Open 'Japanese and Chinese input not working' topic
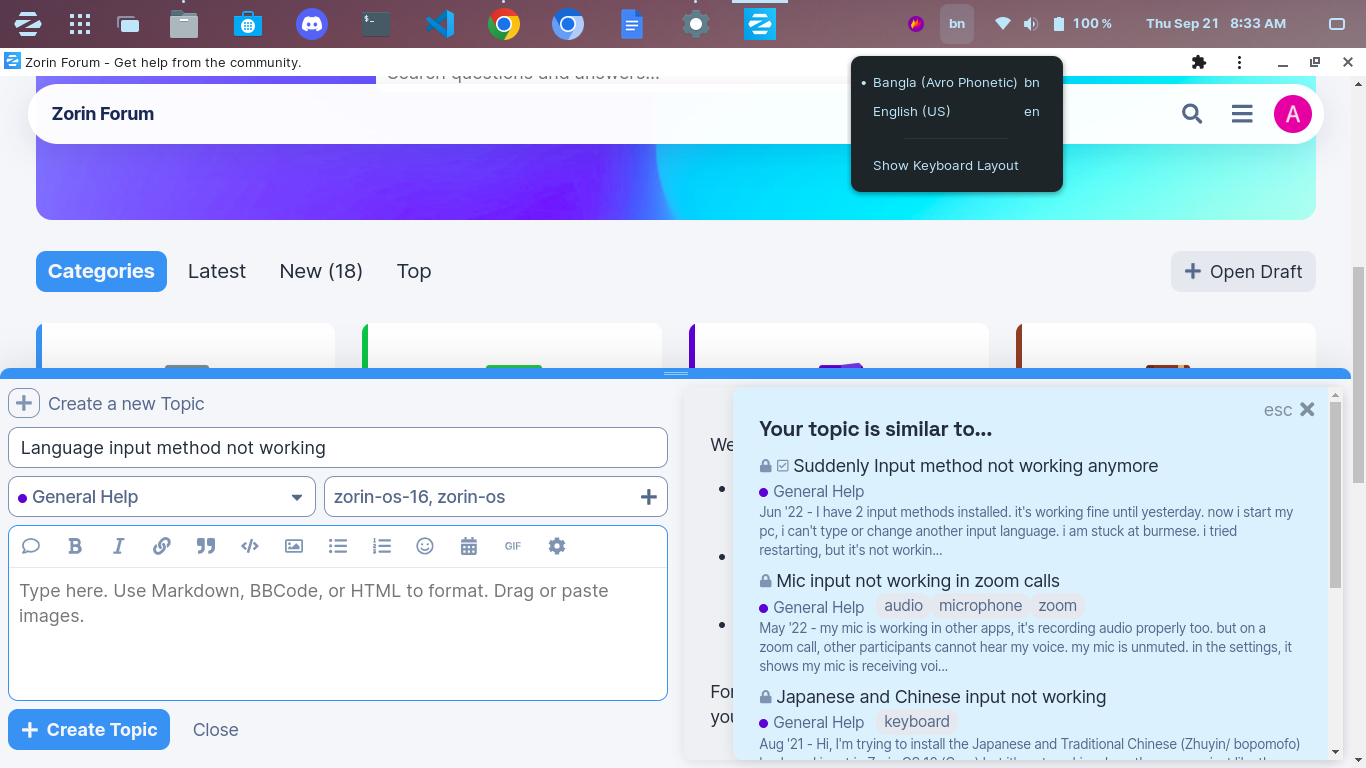This screenshot has width=1366, height=768. pyautogui.click(x=941, y=697)
